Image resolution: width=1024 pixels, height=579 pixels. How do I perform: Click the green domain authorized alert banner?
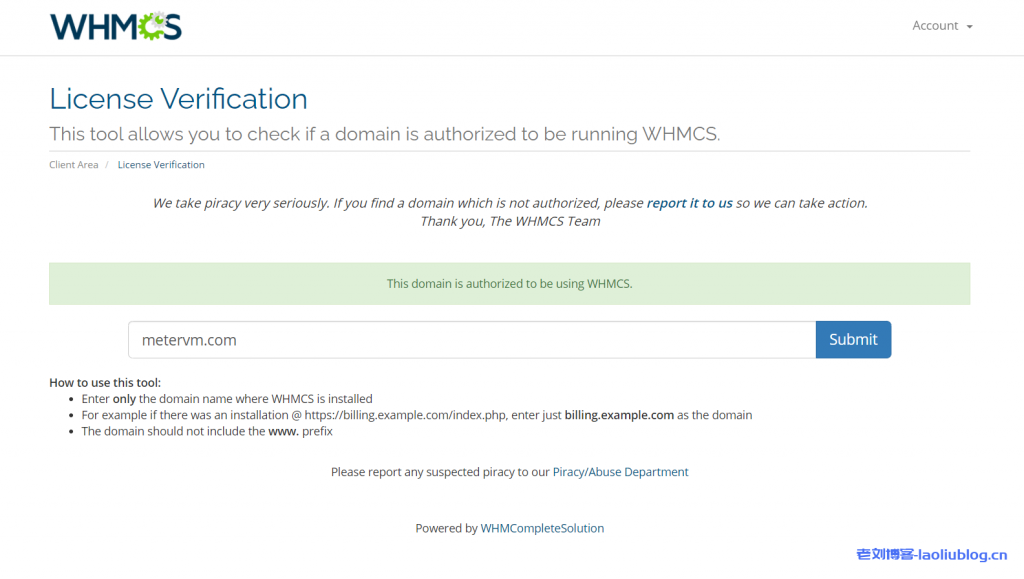[509, 284]
